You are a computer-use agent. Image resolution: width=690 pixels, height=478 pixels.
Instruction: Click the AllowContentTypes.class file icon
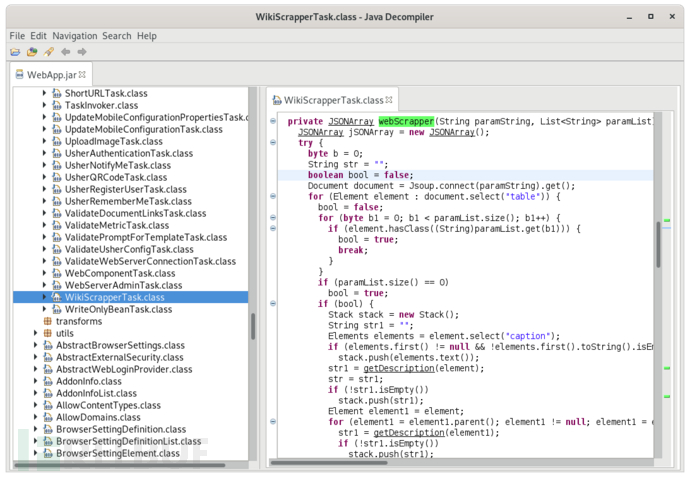click(x=48, y=405)
